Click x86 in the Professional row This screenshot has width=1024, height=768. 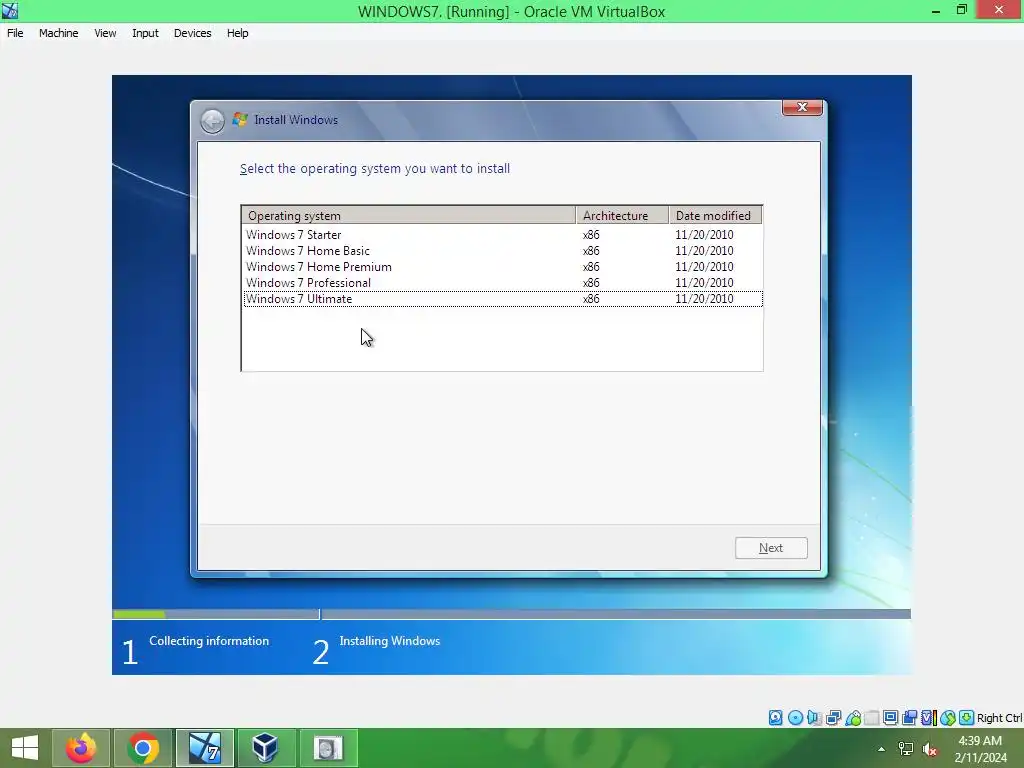point(591,283)
